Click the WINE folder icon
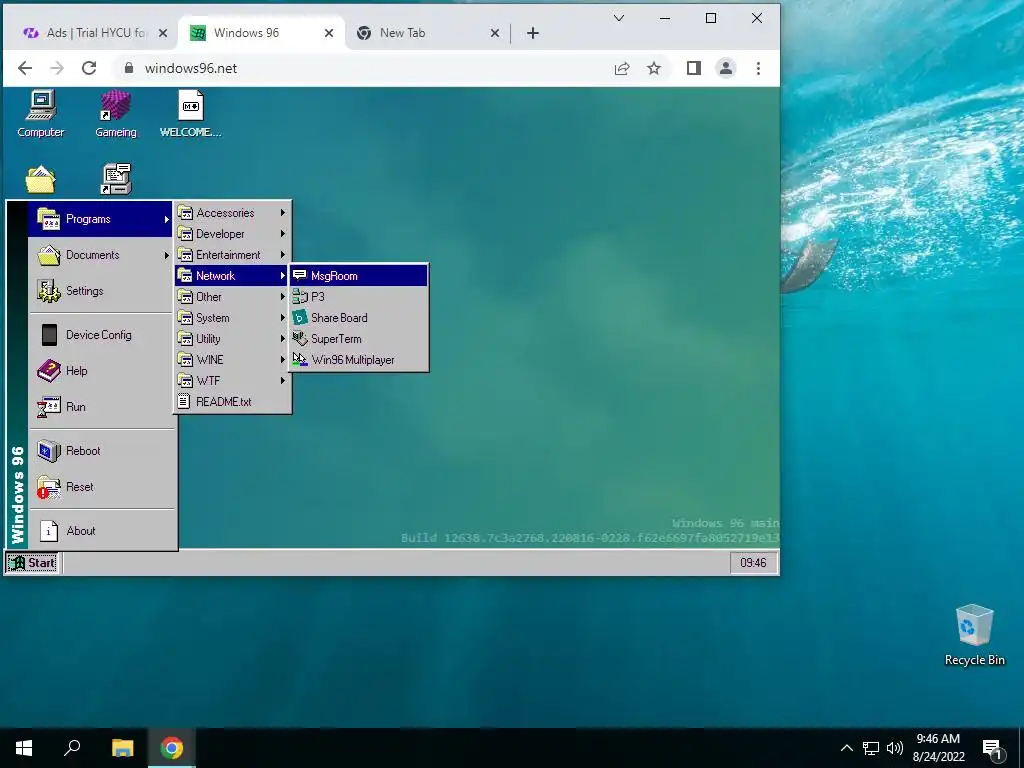1024x768 pixels. click(185, 359)
